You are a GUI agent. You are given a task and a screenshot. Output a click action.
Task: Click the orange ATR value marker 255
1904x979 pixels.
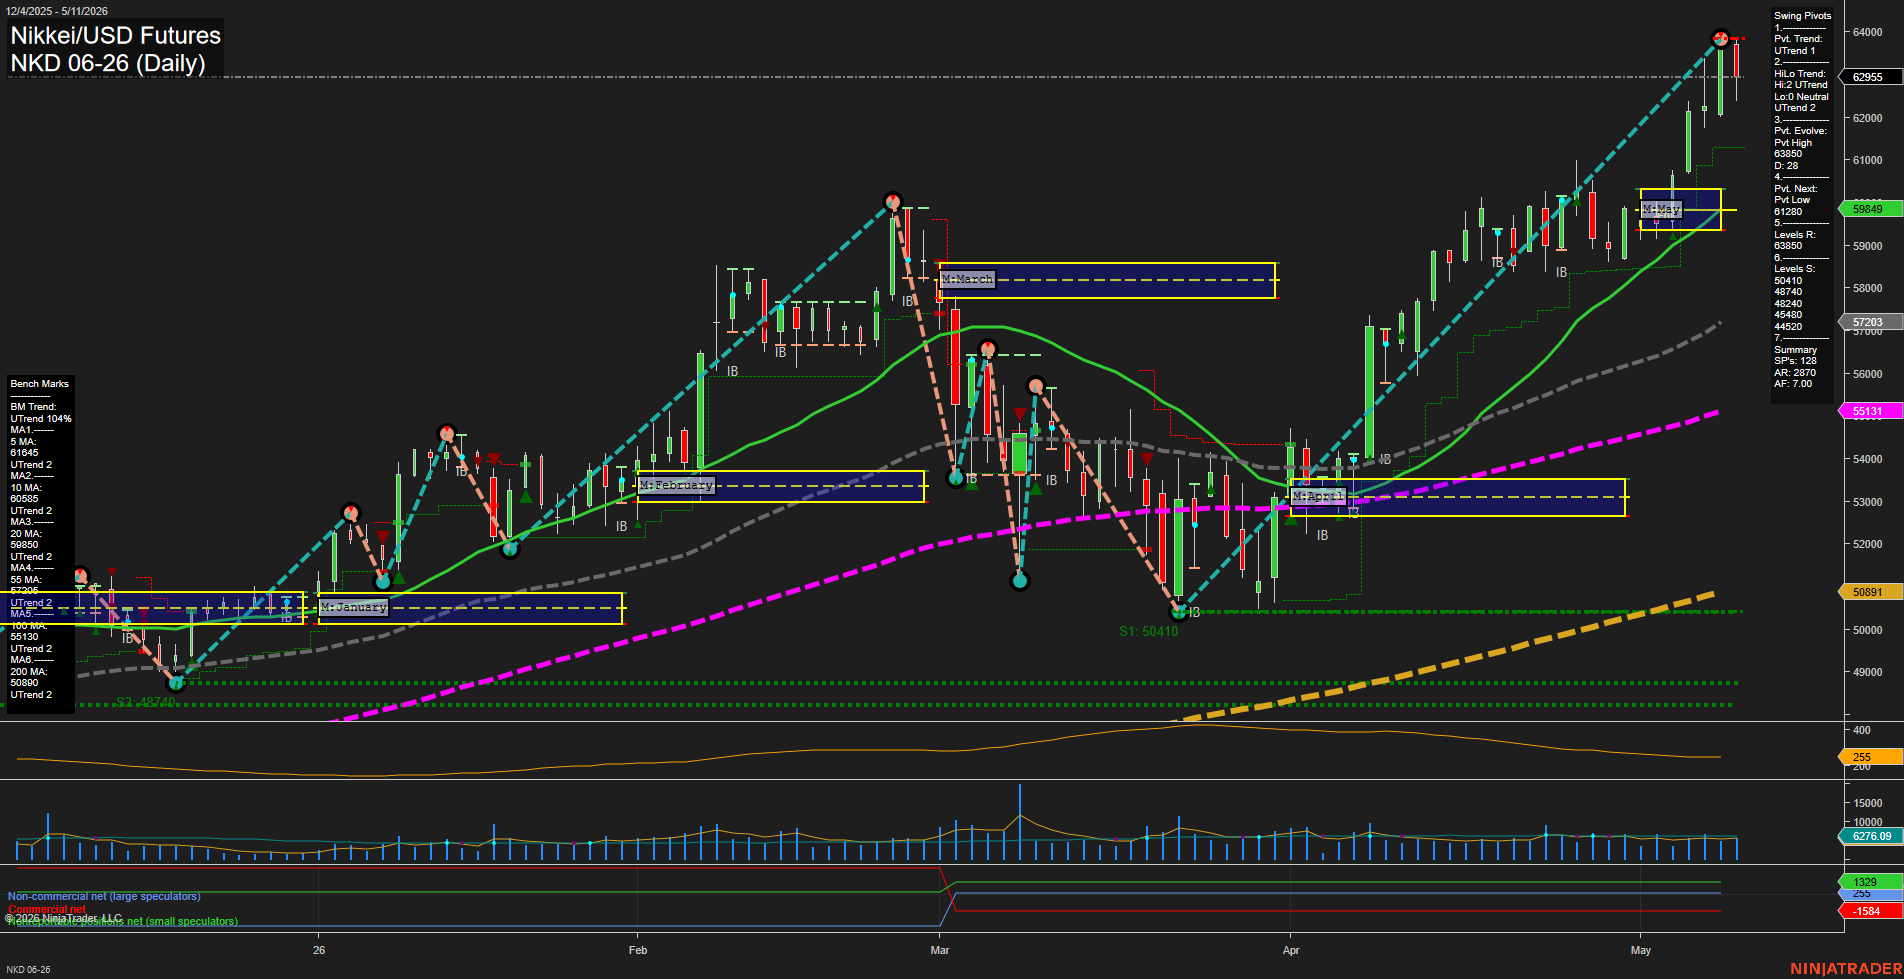[x=1869, y=757]
